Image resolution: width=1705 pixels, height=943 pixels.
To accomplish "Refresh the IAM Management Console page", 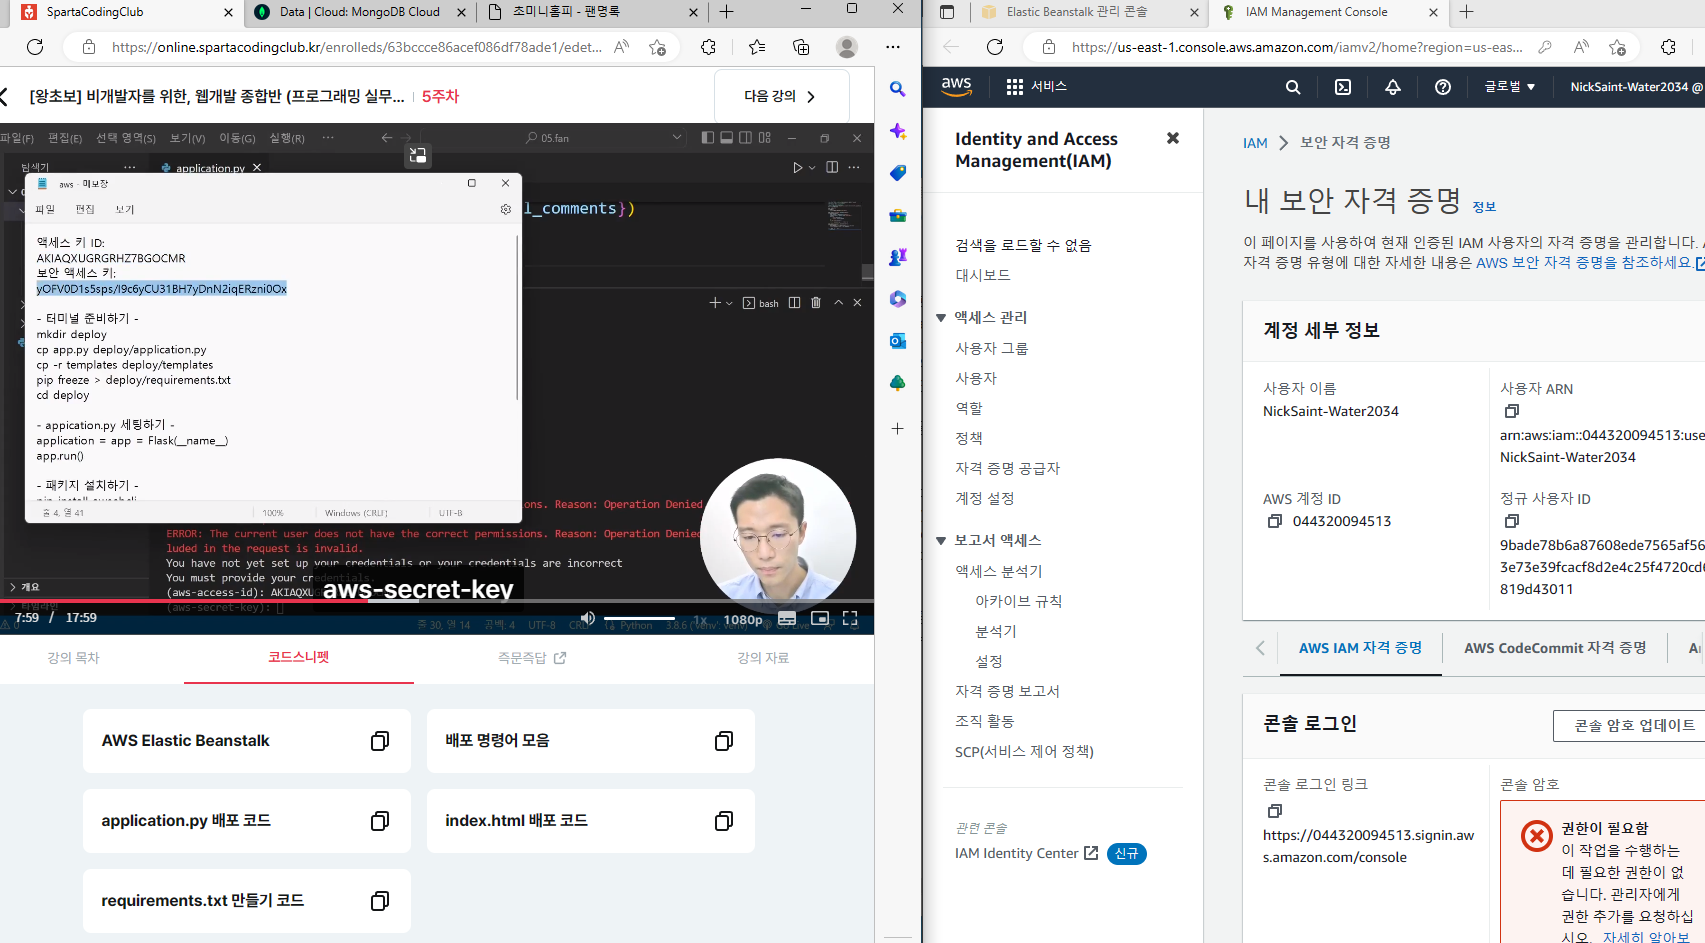I will click(995, 47).
